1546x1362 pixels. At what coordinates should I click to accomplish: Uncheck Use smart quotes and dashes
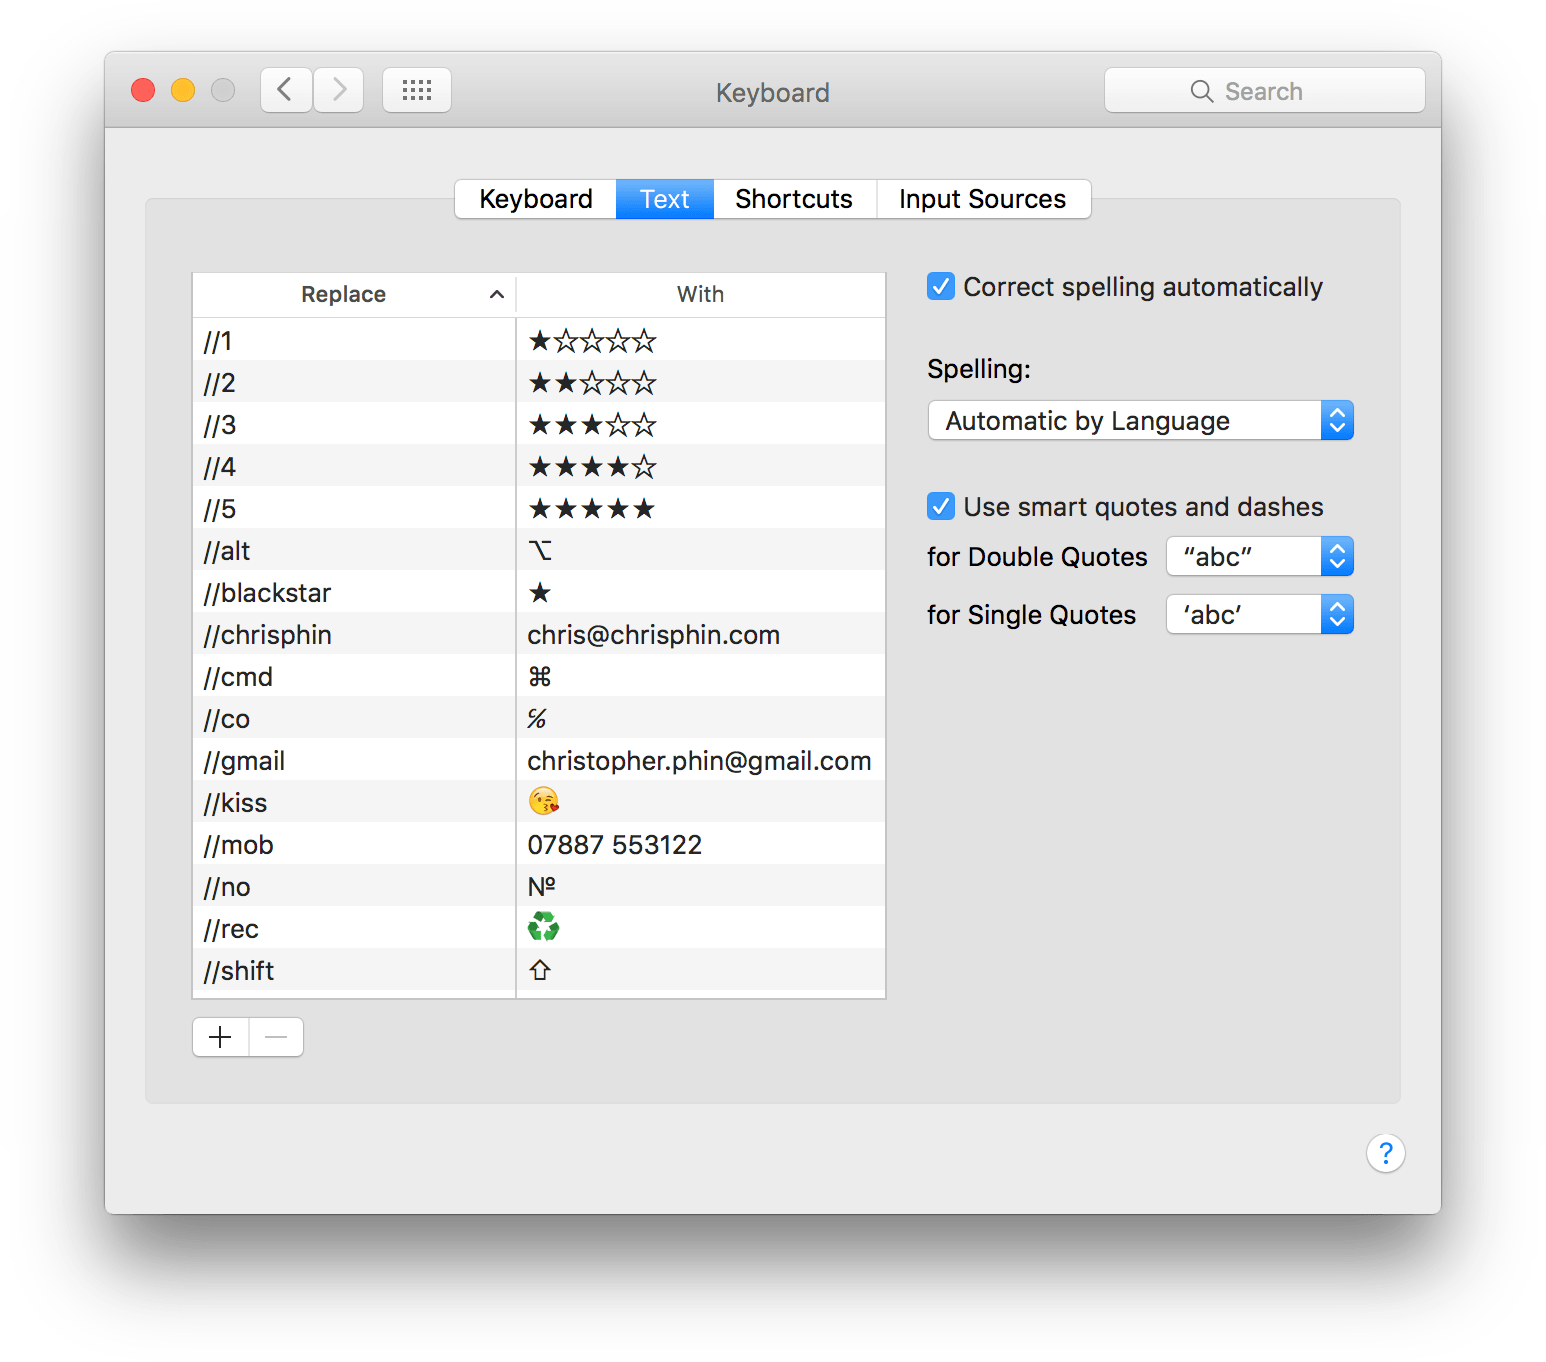[940, 506]
